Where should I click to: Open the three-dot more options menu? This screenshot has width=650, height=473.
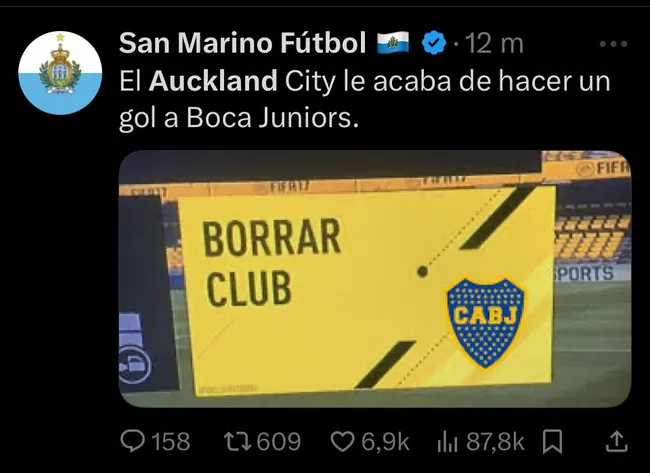614,44
